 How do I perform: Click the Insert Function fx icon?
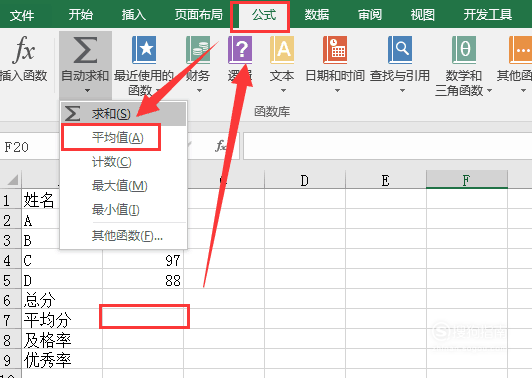pyautogui.click(x=24, y=50)
